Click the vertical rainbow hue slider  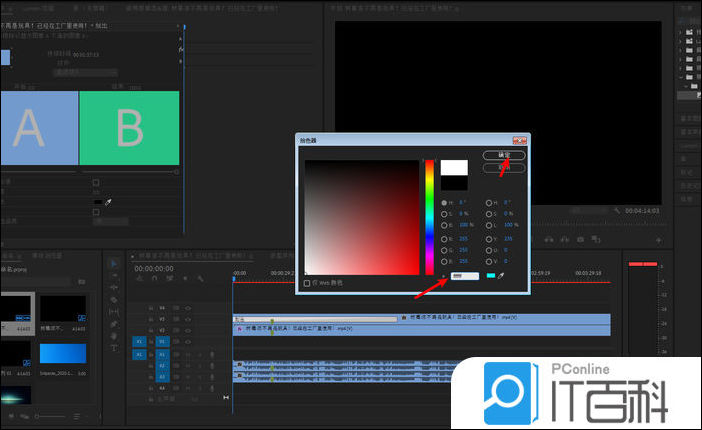(x=430, y=215)
